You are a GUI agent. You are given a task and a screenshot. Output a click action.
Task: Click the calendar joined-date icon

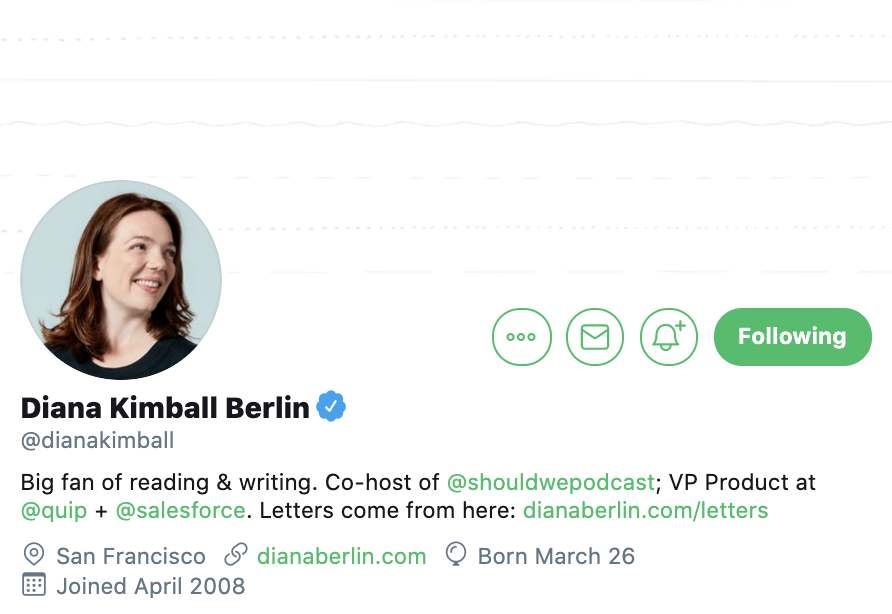coord(34,584)
